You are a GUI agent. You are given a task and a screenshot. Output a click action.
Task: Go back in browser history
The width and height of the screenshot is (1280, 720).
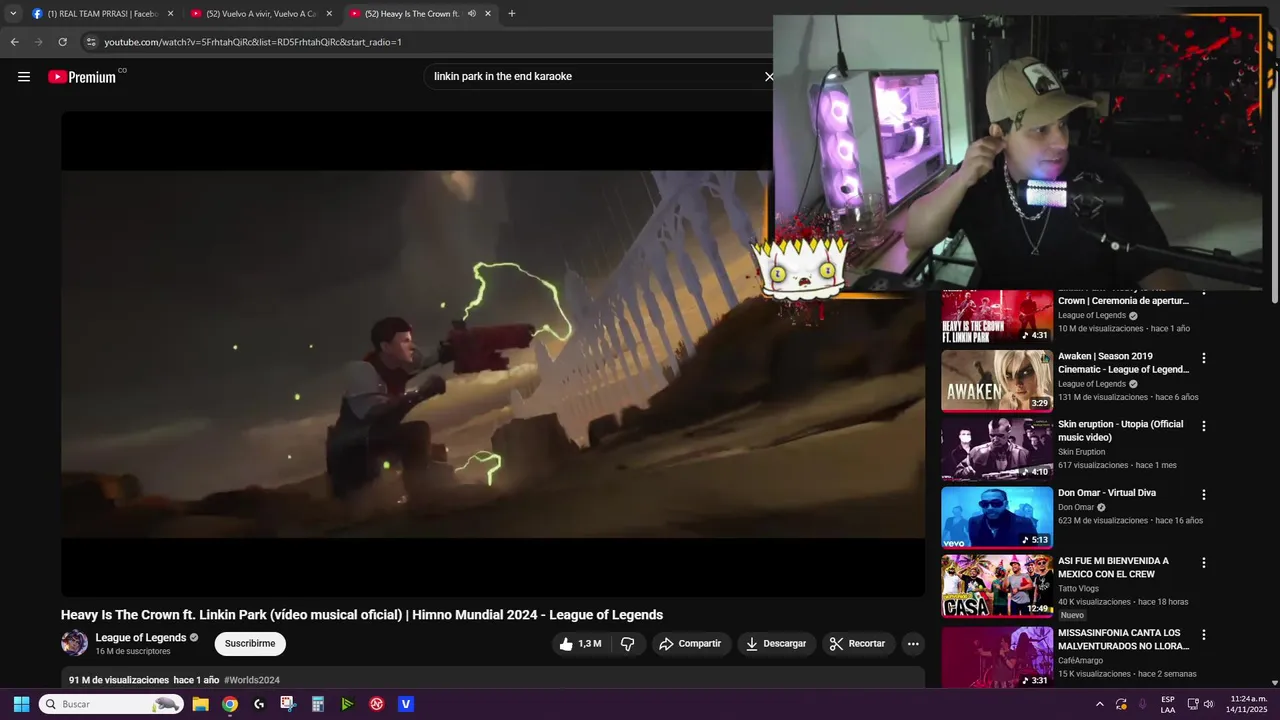(x=14, y=42)
